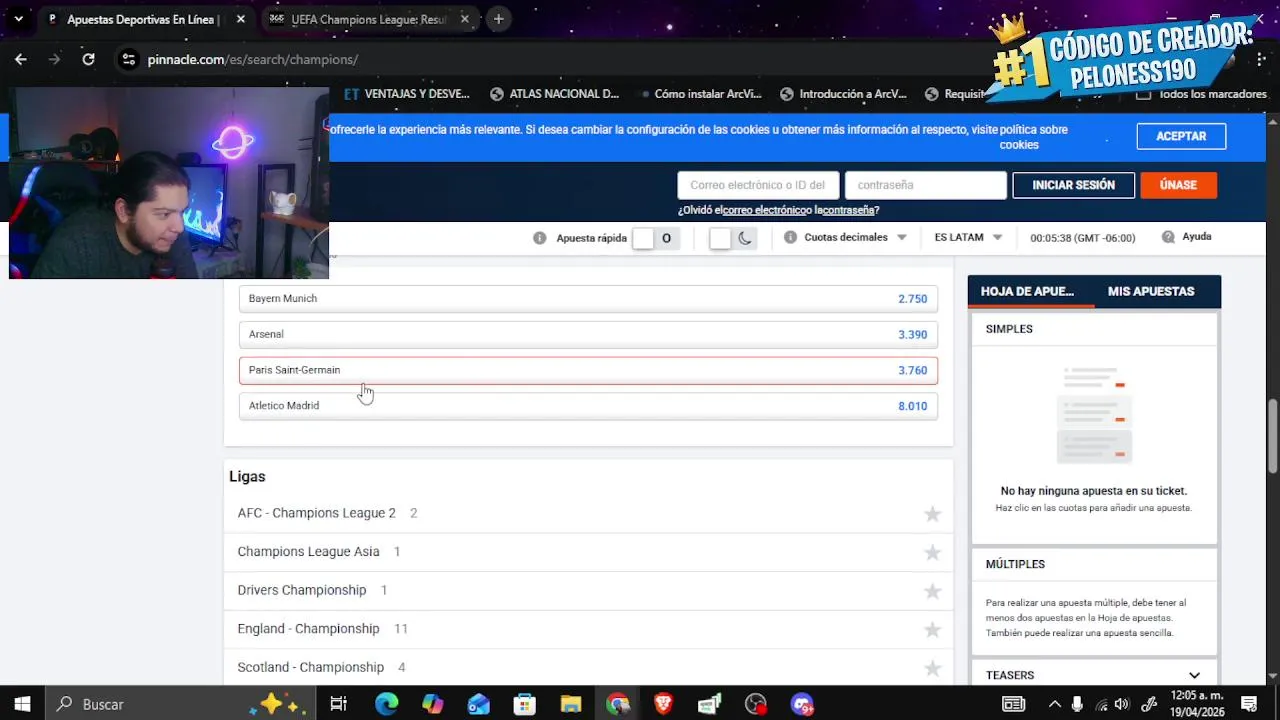This screenshot has height=720, width=1280.
Task: Open England - Championship league
Action: [308, 629]
